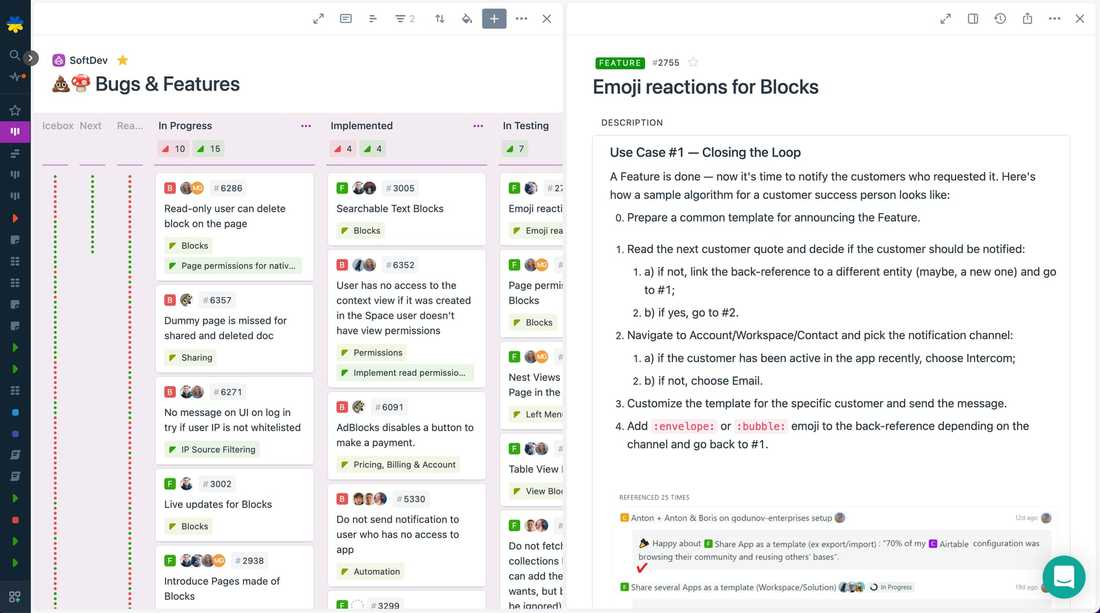Open In Progress column options menu
The height and width of the screenshot is (613, 1100).
(x=306, y=126)
